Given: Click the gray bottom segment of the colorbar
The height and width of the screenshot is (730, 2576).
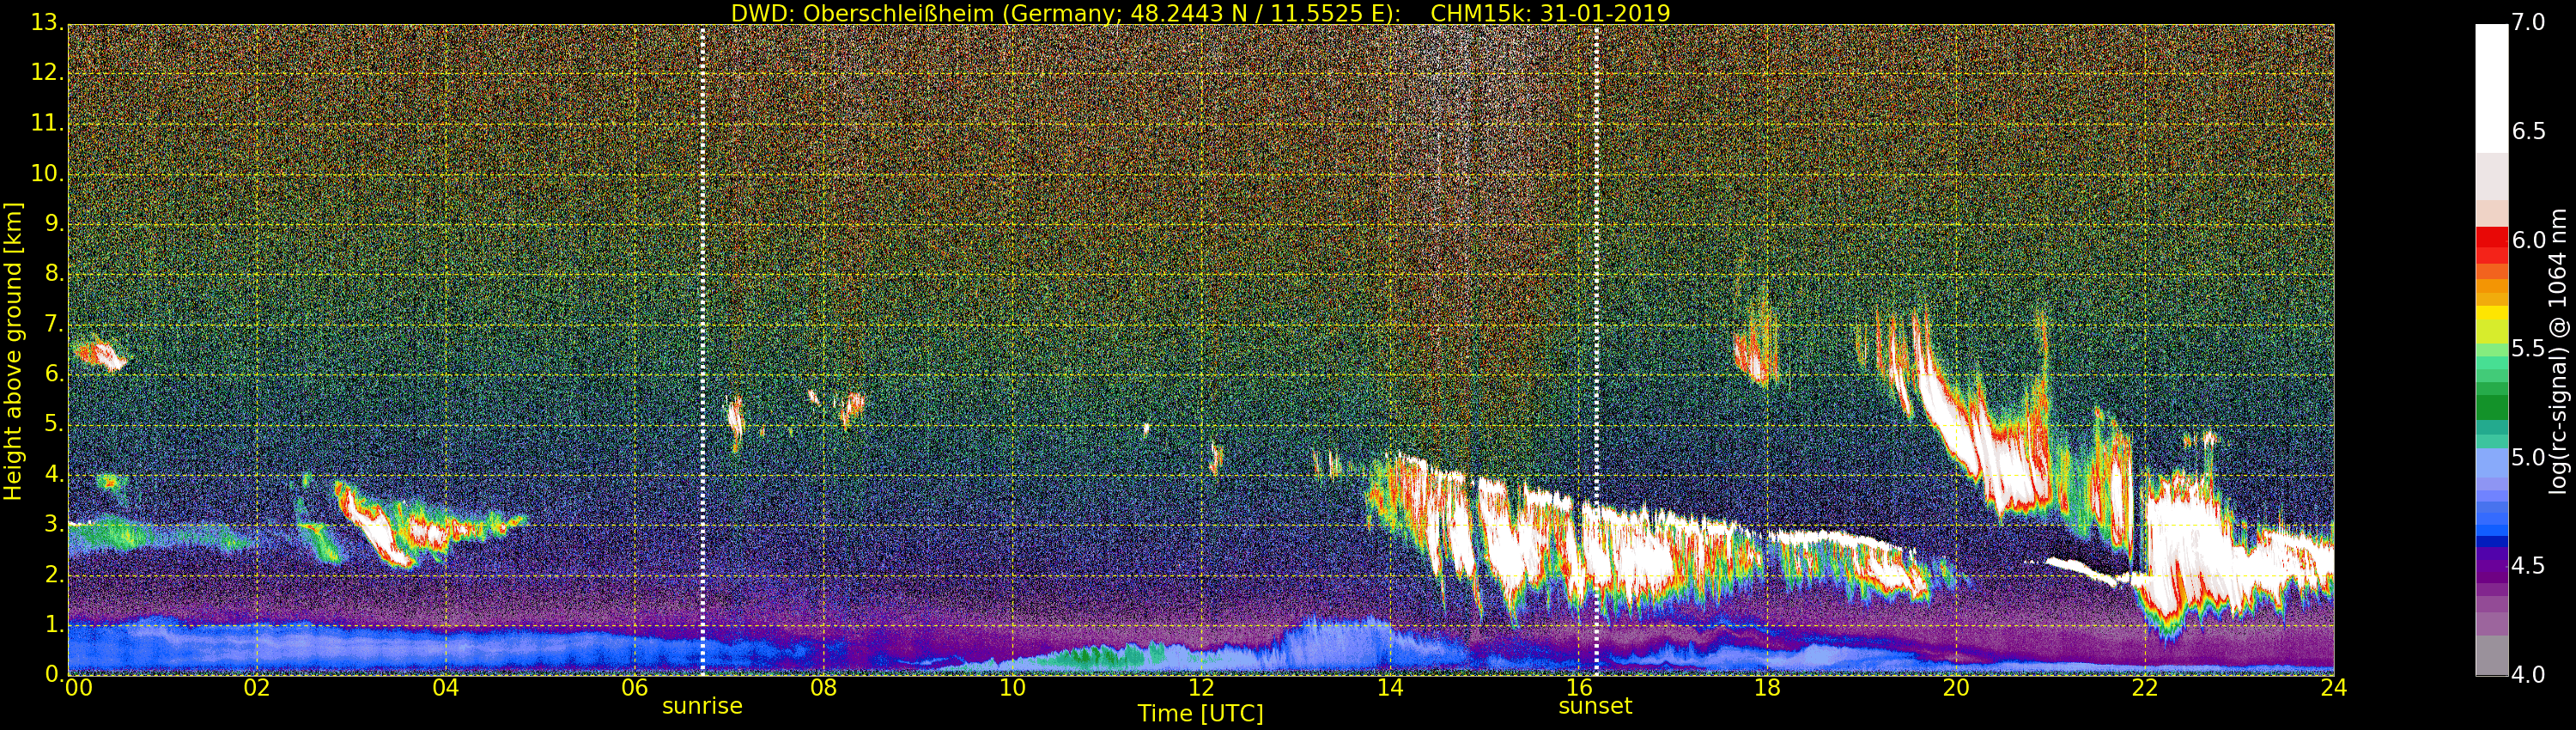Looking at the screenshot, I should point(2491,655).
